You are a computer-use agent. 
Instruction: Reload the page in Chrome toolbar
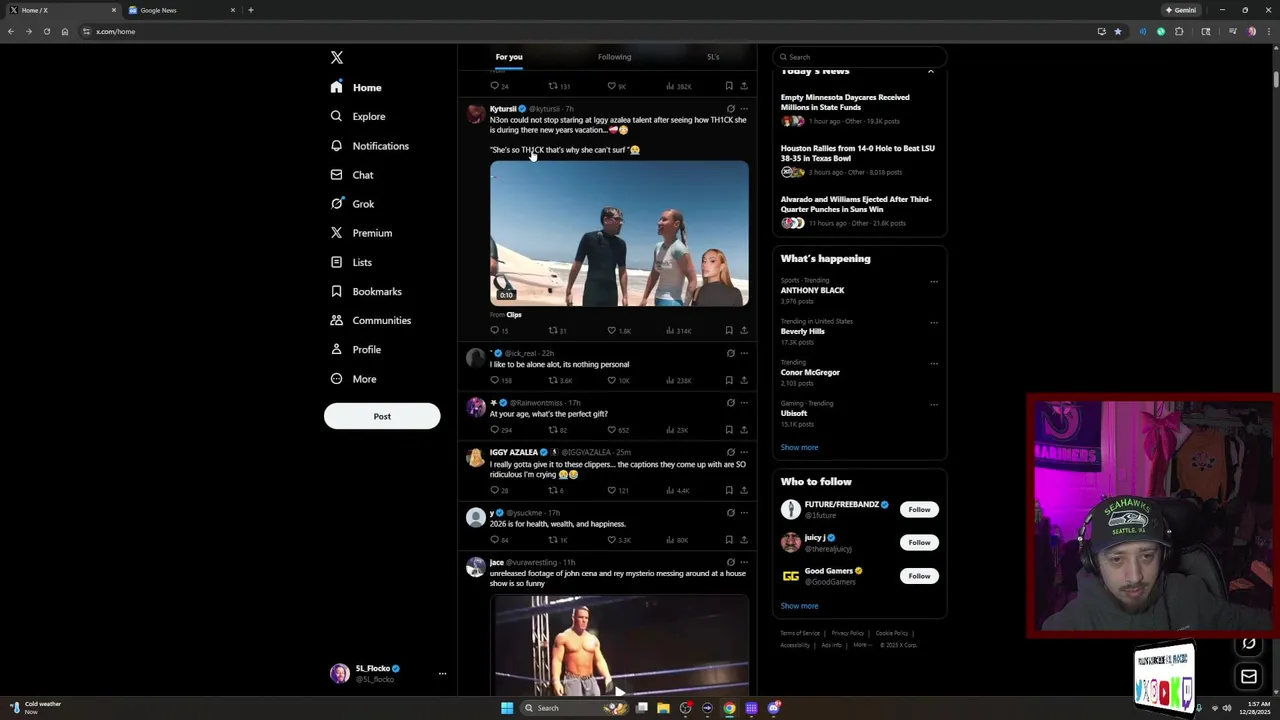[46, 31]
